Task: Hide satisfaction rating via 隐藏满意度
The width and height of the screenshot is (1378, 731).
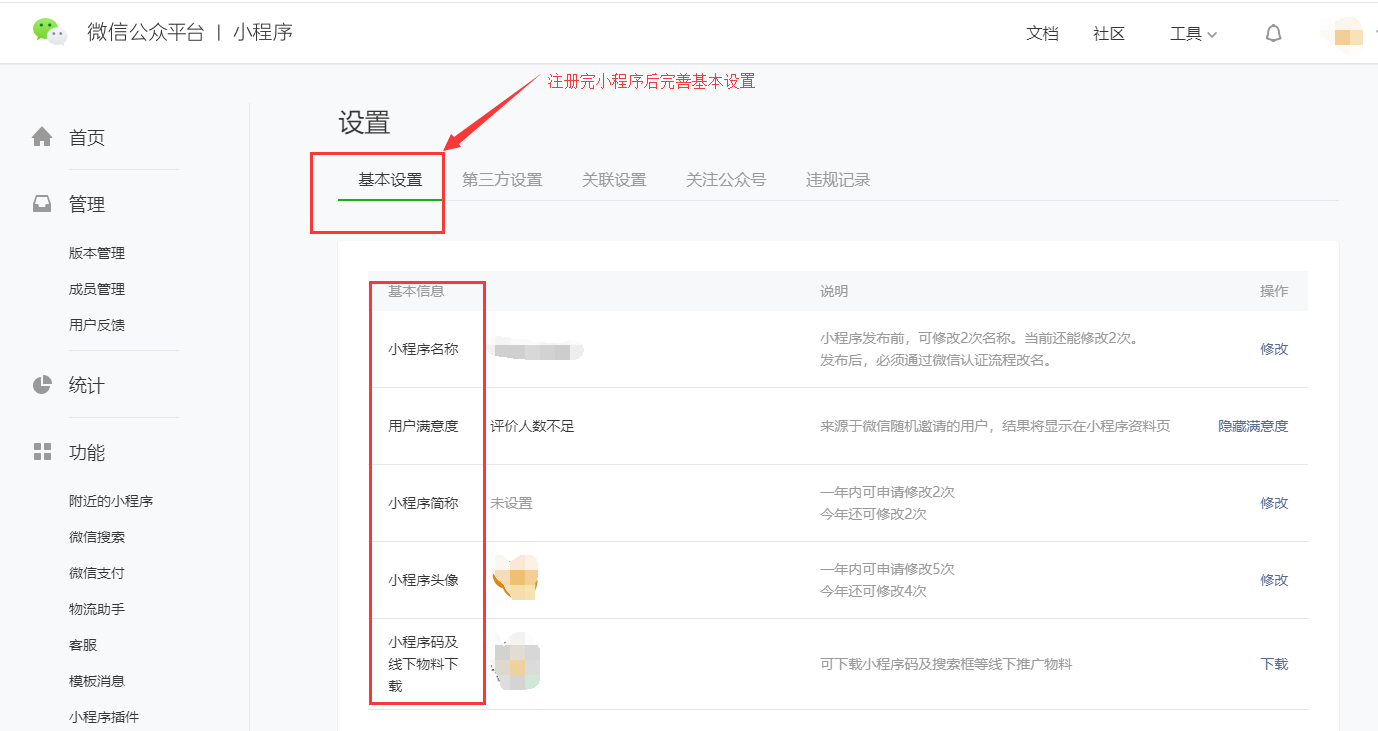Action: click(x=1252, y=426)
